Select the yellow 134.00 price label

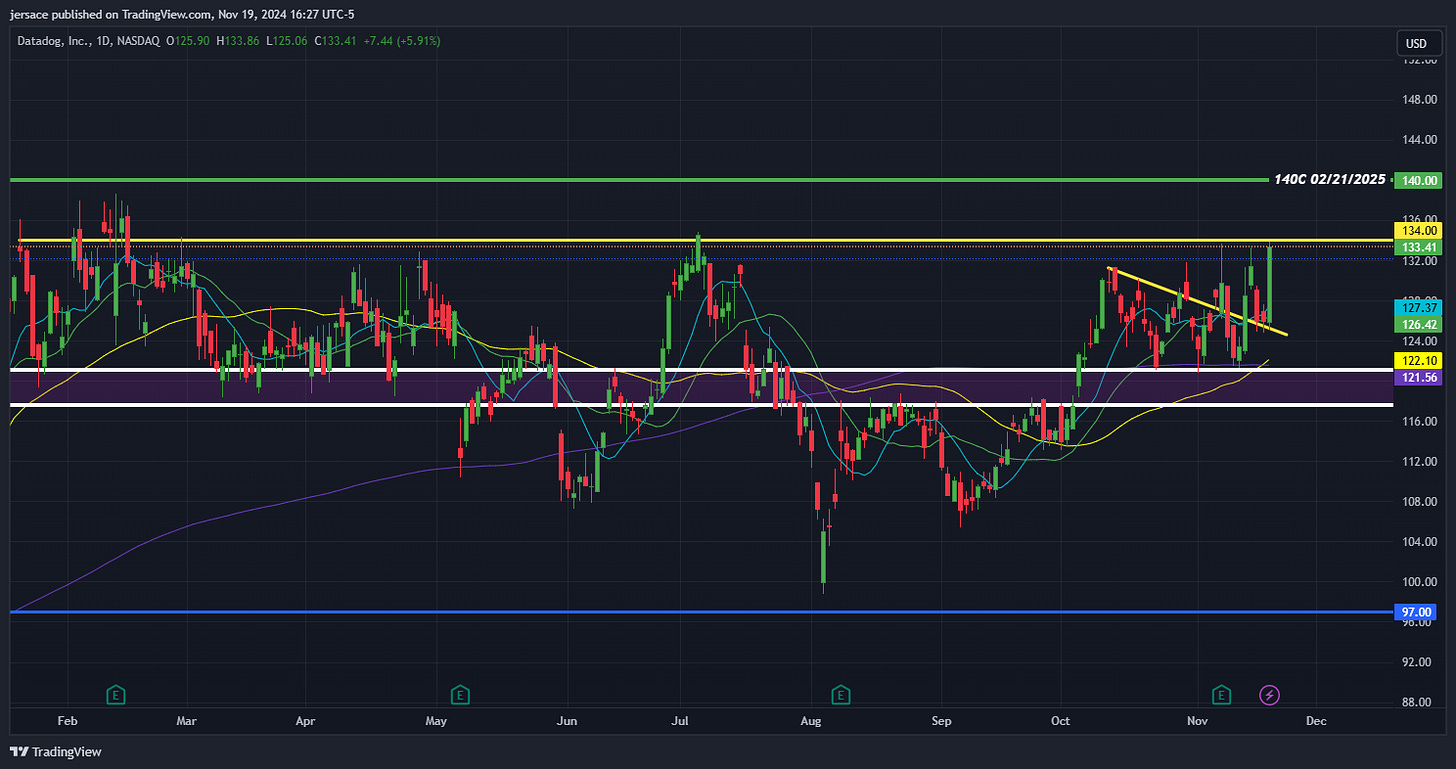pos(1420,231)
